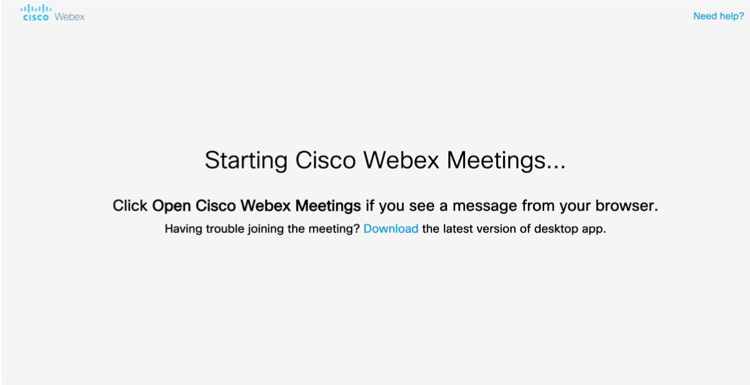Click the word Click beginning the instruction

coord(130,206)
